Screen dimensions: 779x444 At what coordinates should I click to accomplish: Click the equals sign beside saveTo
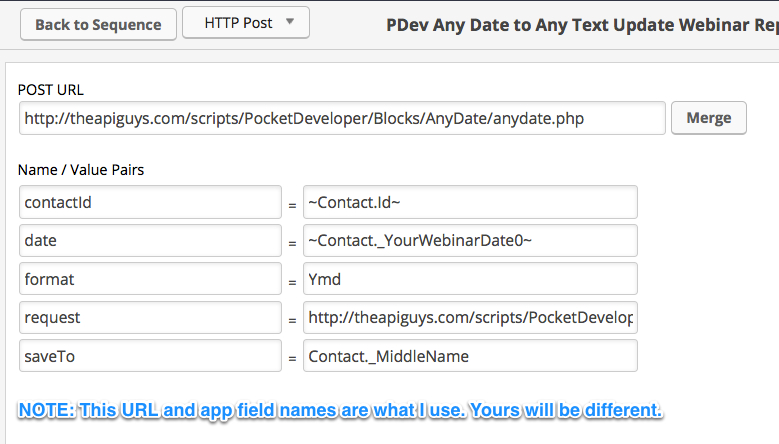click(x=292, y=357)
